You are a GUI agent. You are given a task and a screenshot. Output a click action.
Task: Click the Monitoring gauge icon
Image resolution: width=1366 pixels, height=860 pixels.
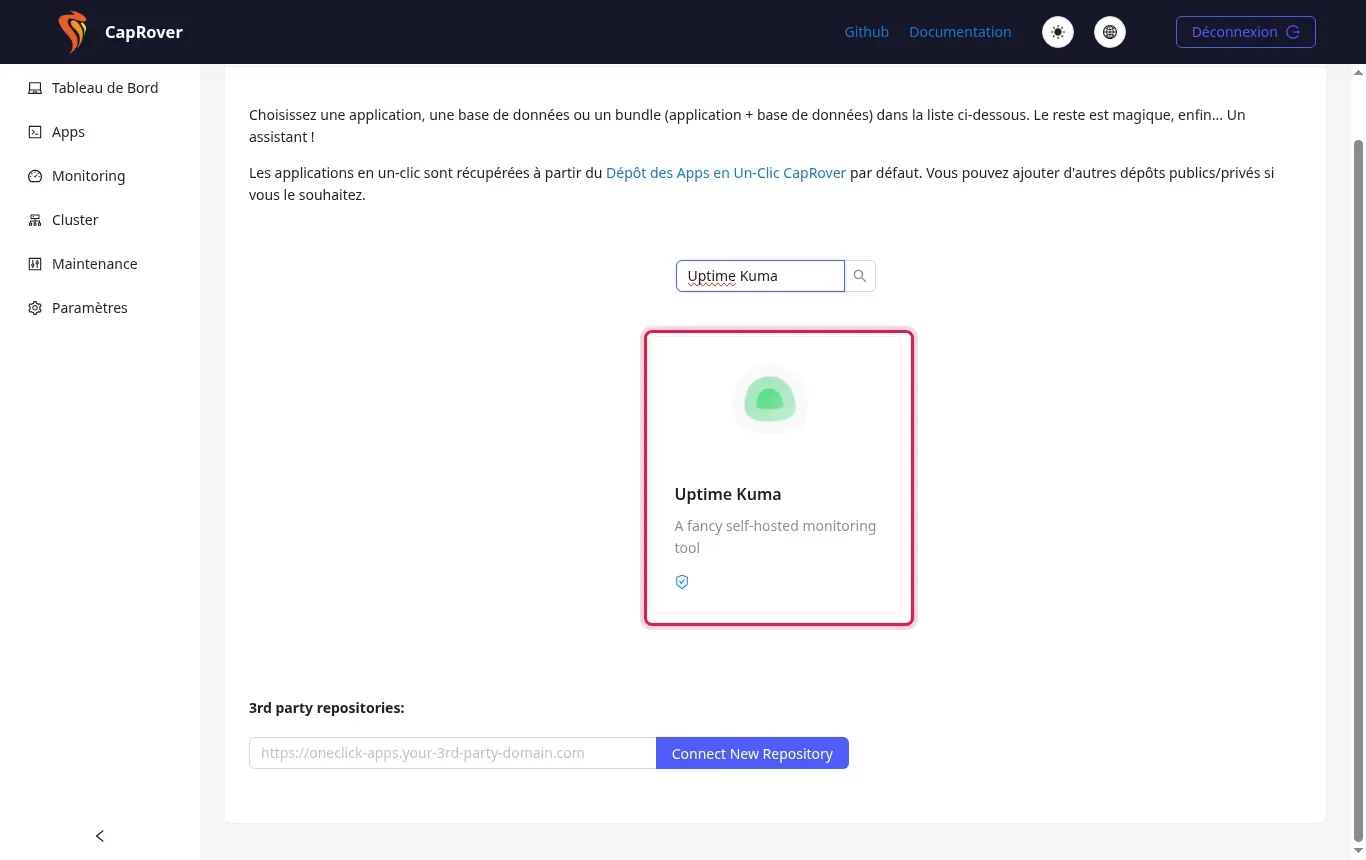pos(35,176)
